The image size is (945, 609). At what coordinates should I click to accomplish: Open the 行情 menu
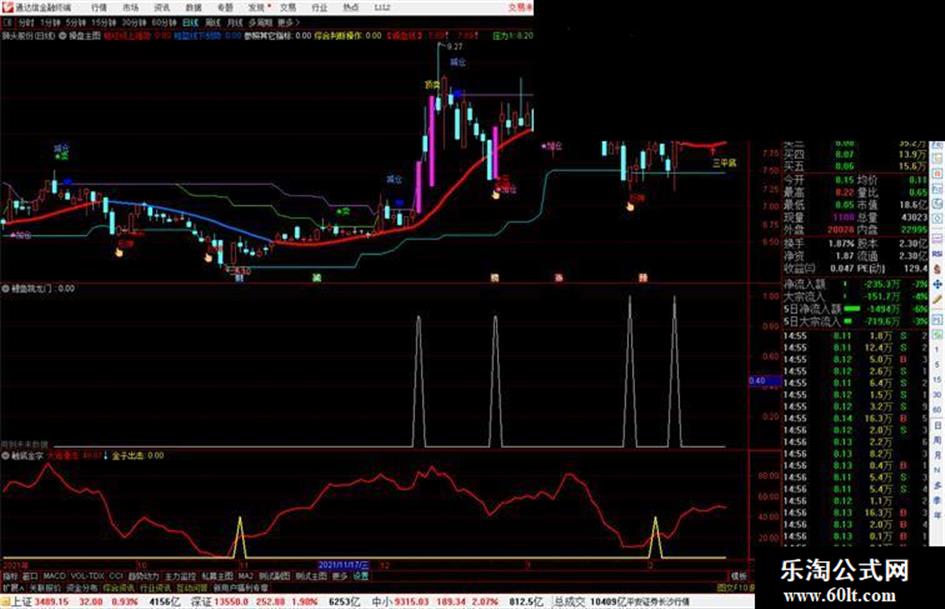click(99, 8)
